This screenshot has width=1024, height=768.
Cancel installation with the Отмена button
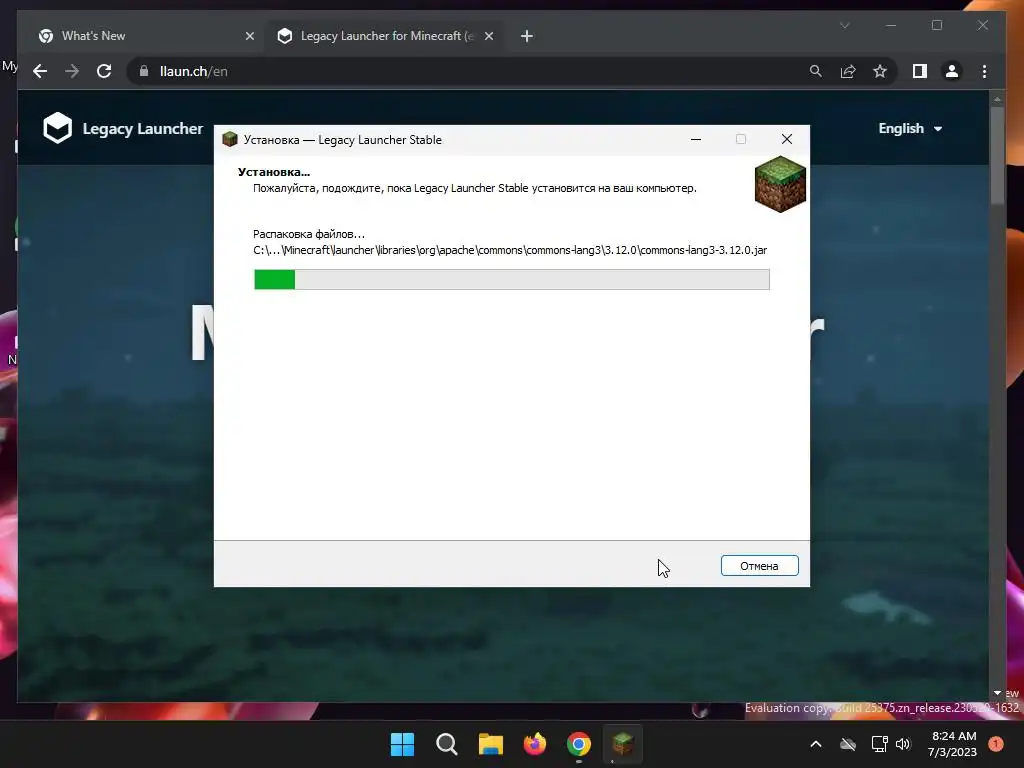coord(759,566)
